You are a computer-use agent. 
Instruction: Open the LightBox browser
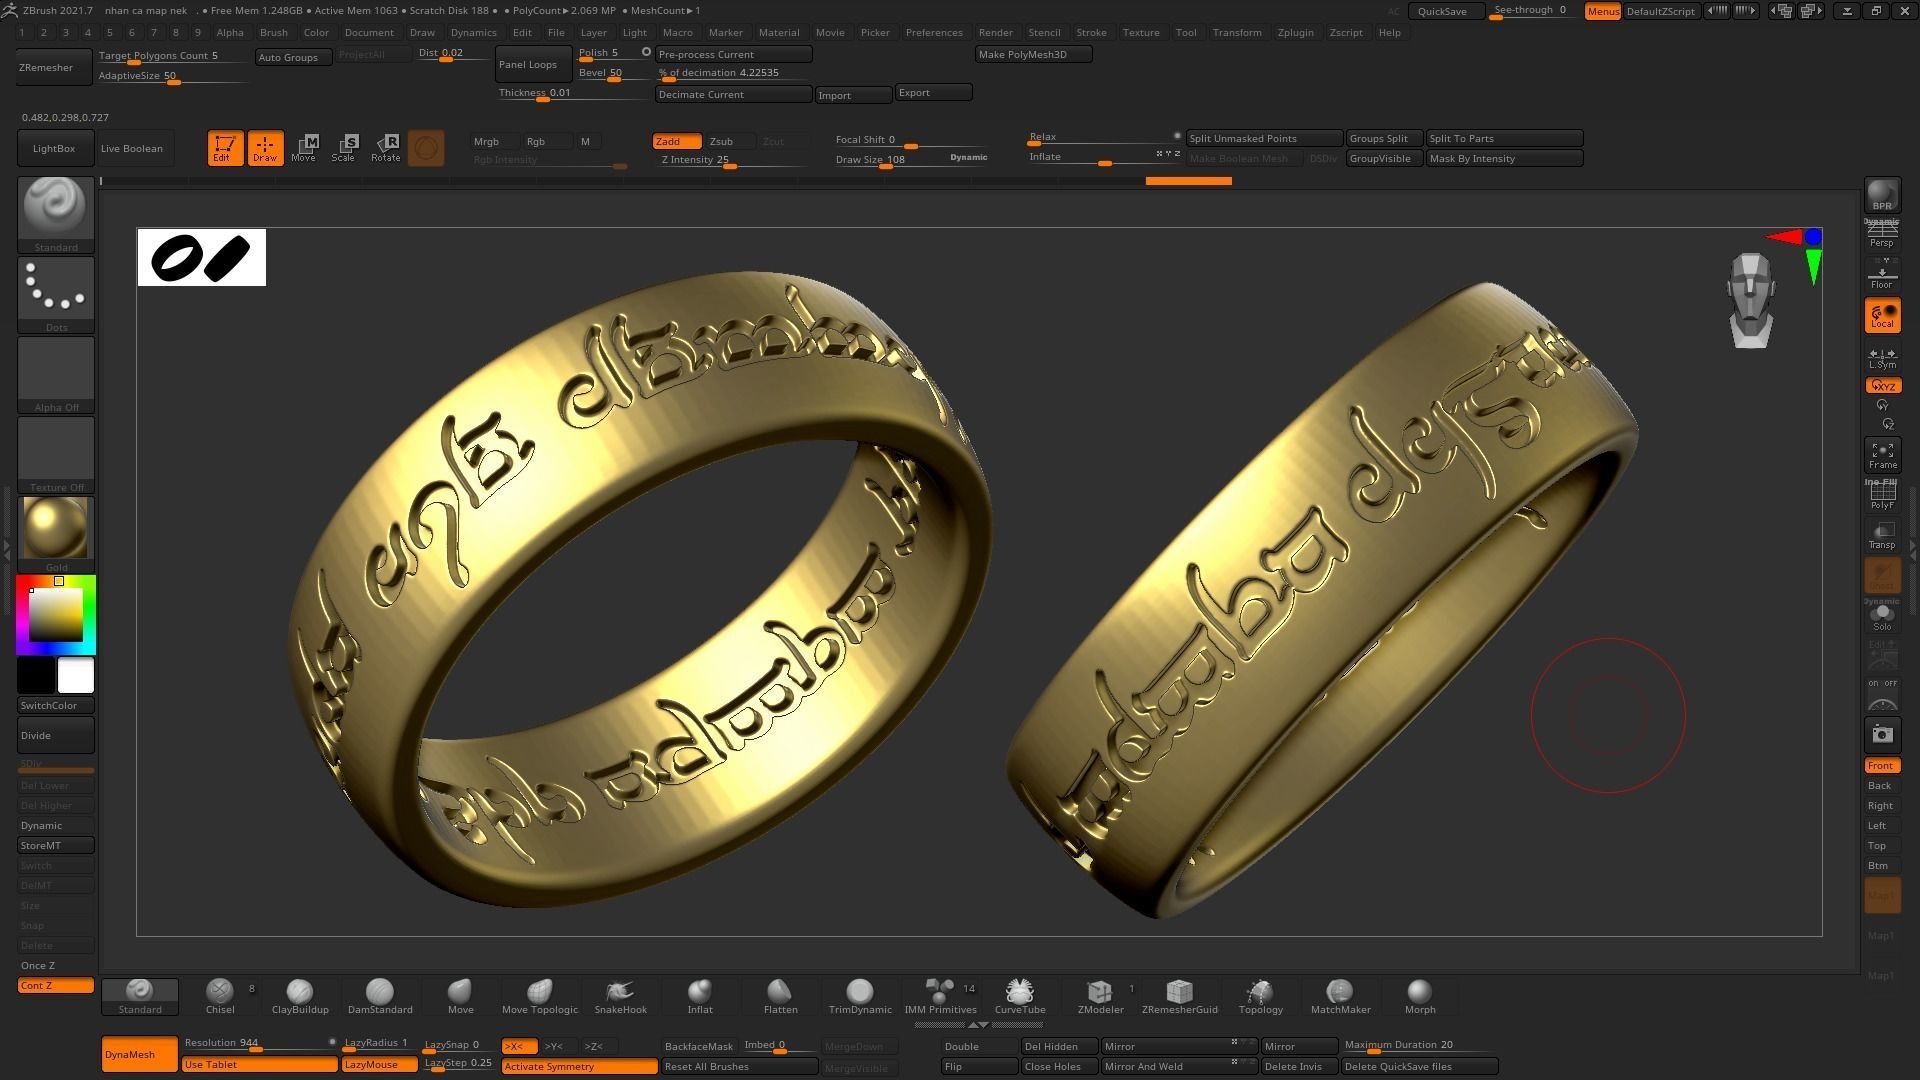coord(55,148)
